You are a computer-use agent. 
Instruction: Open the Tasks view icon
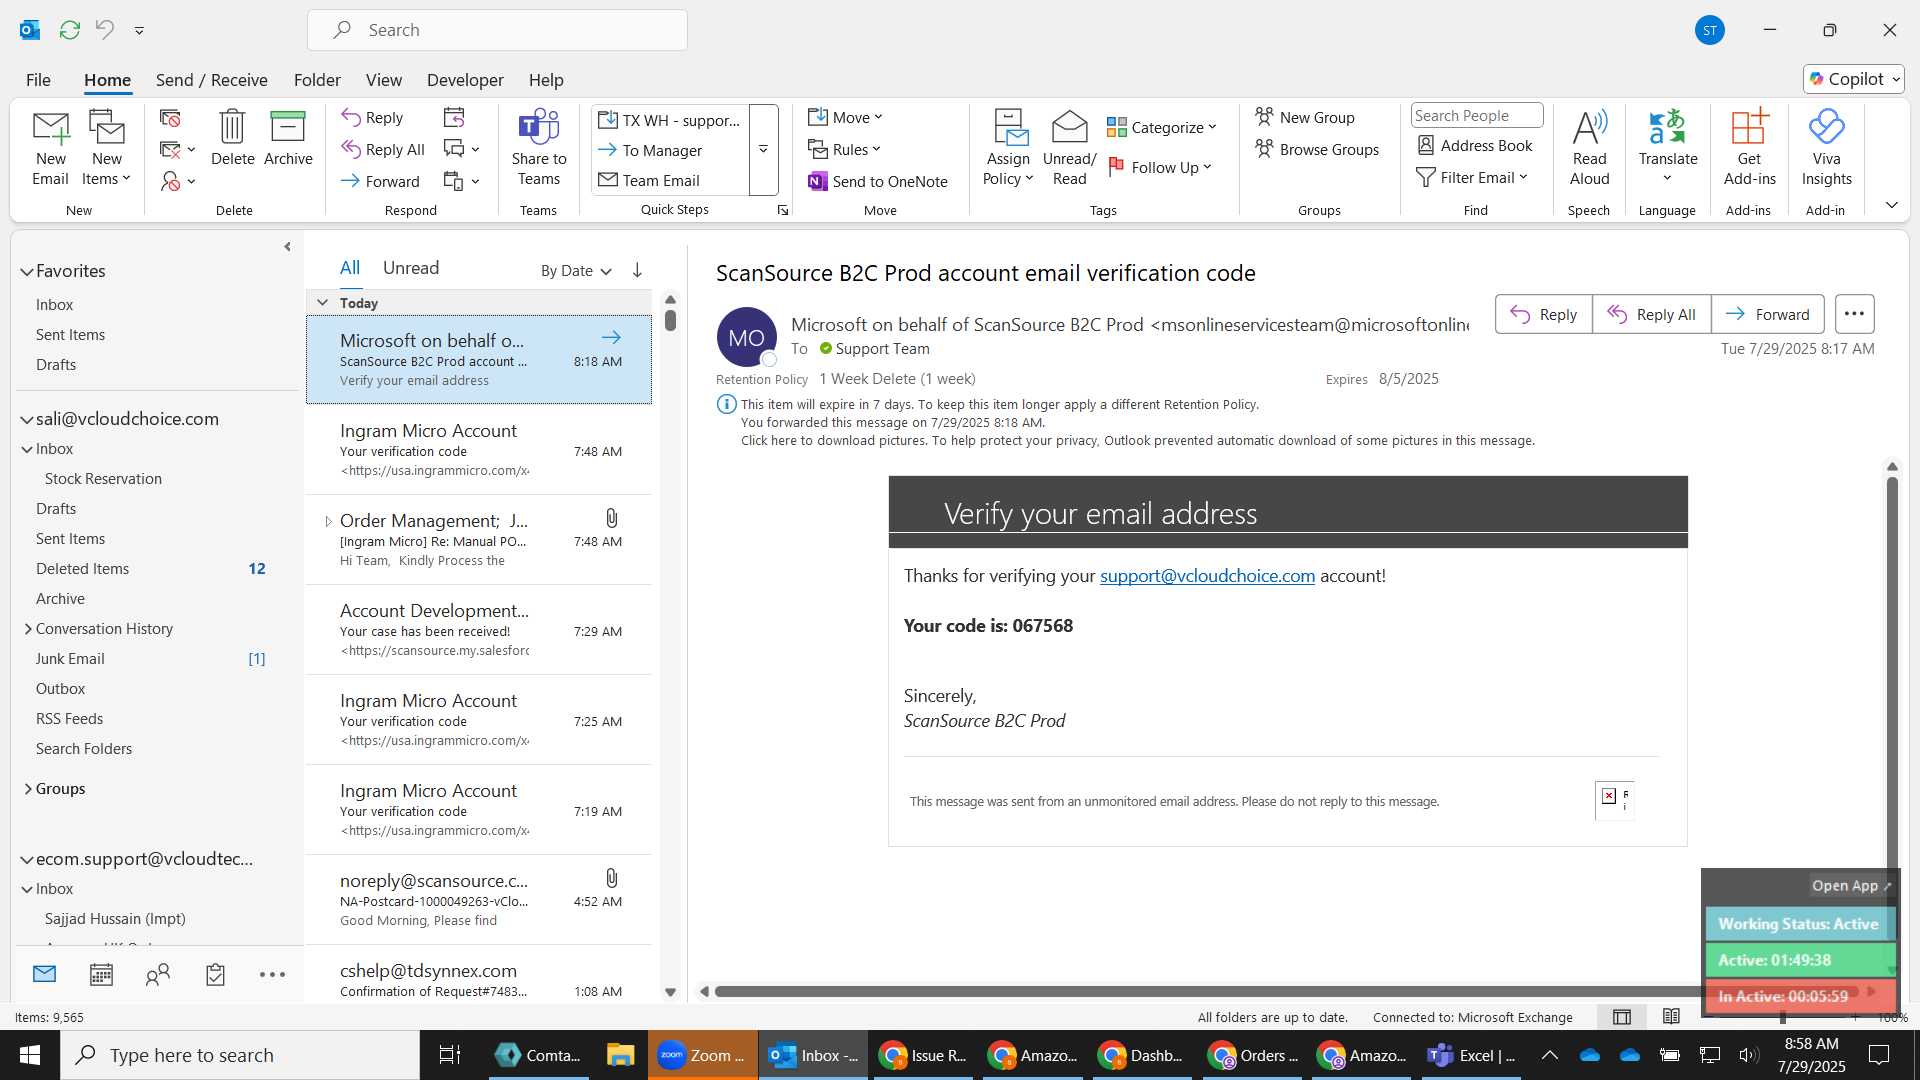pyautogui.click(x=215, y=974)
